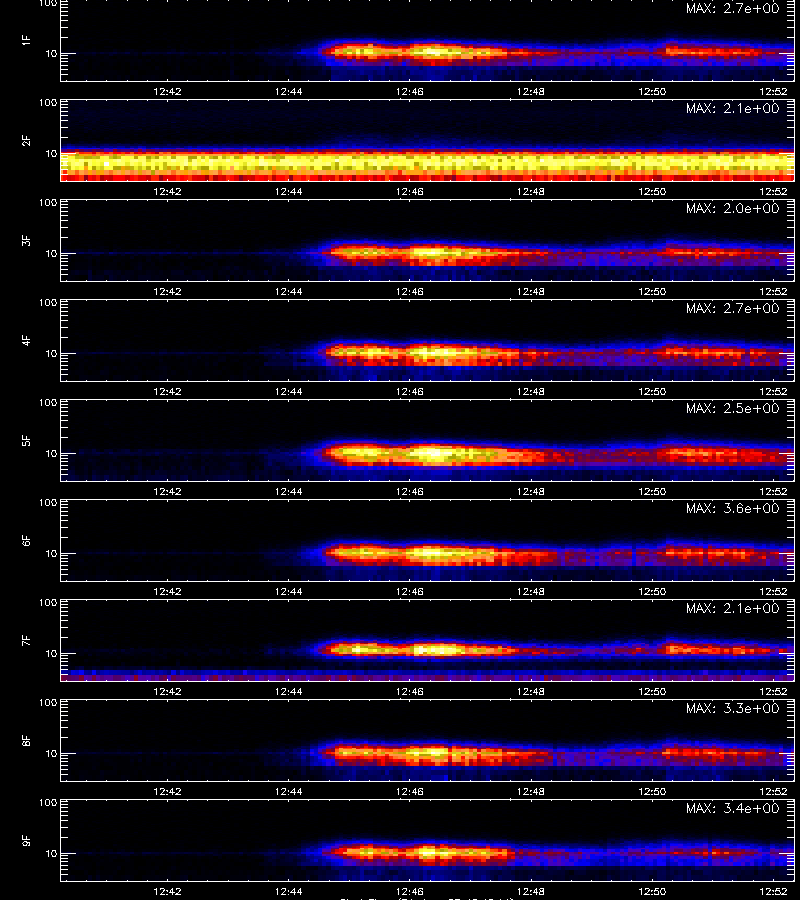Click the 3F panel axis label
Image resolution: width=800 pixels, height=900 pixels.
pos(26,240)
